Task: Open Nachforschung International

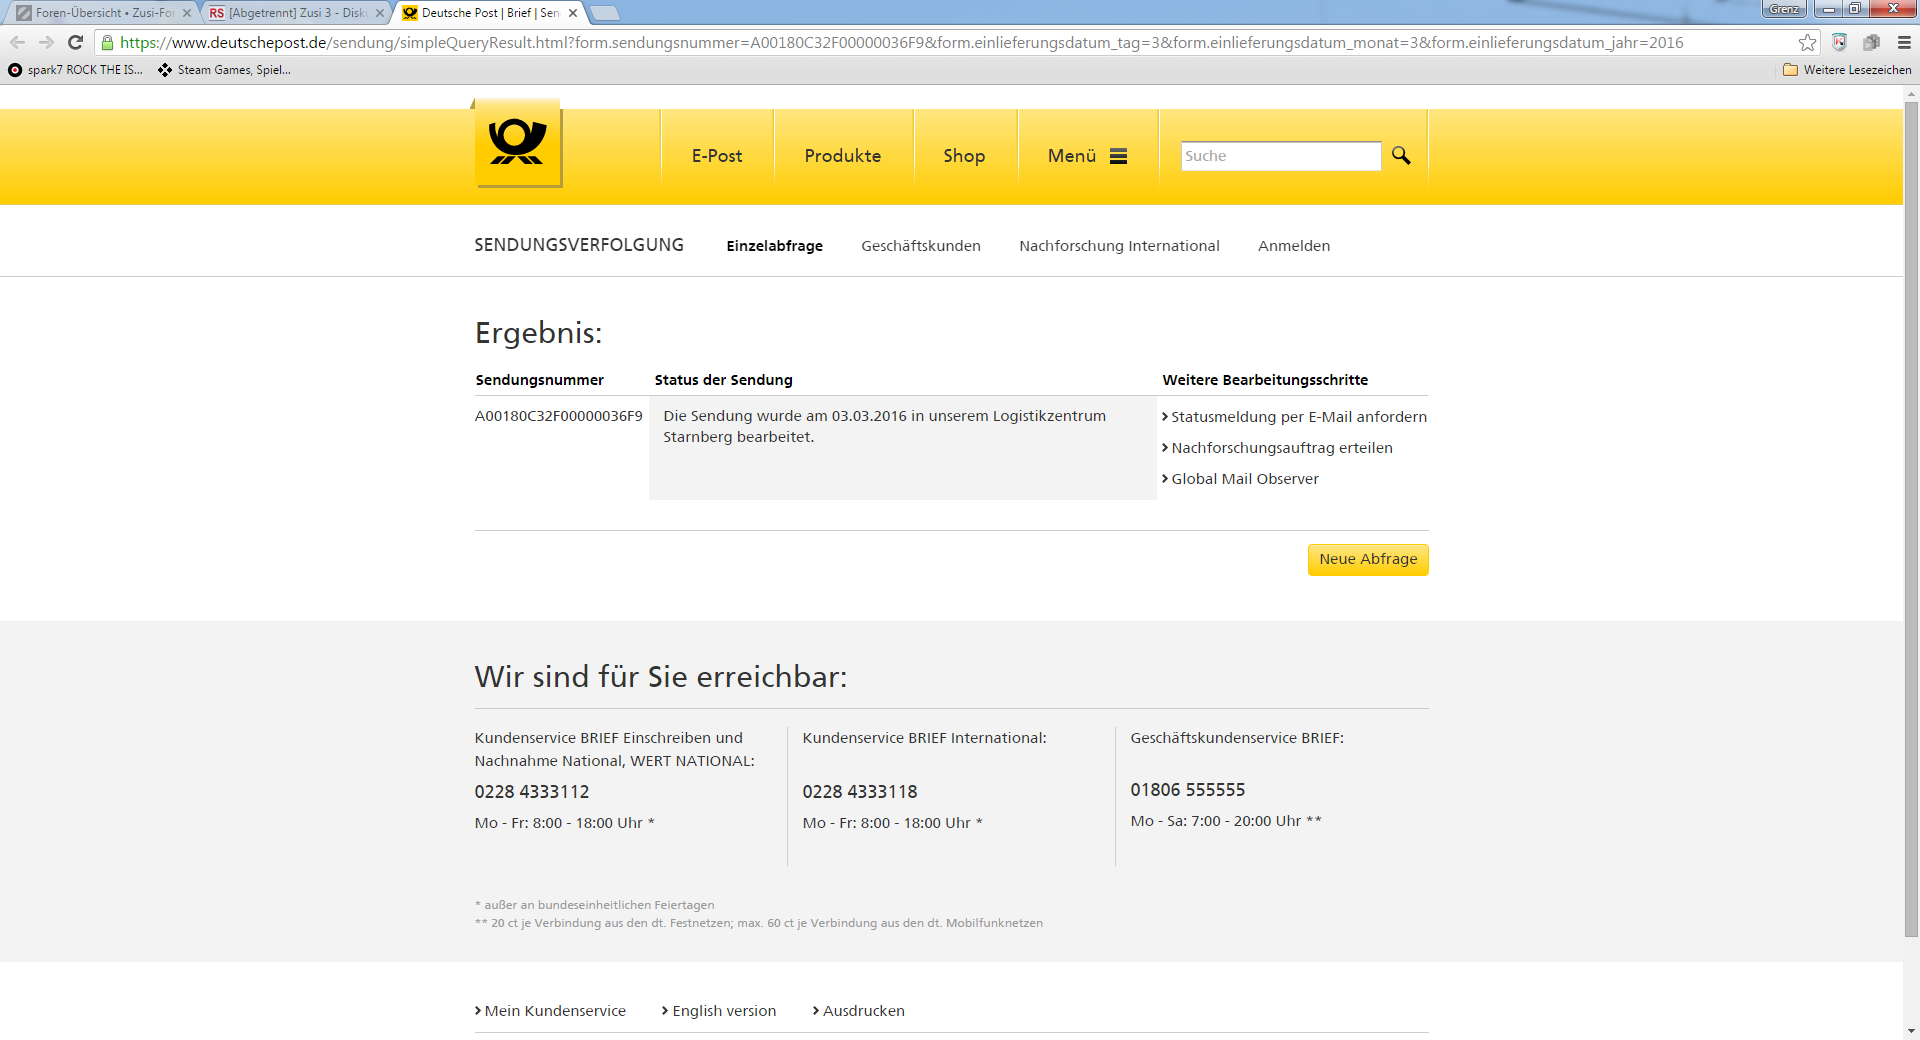Action: coord(1119,246)
